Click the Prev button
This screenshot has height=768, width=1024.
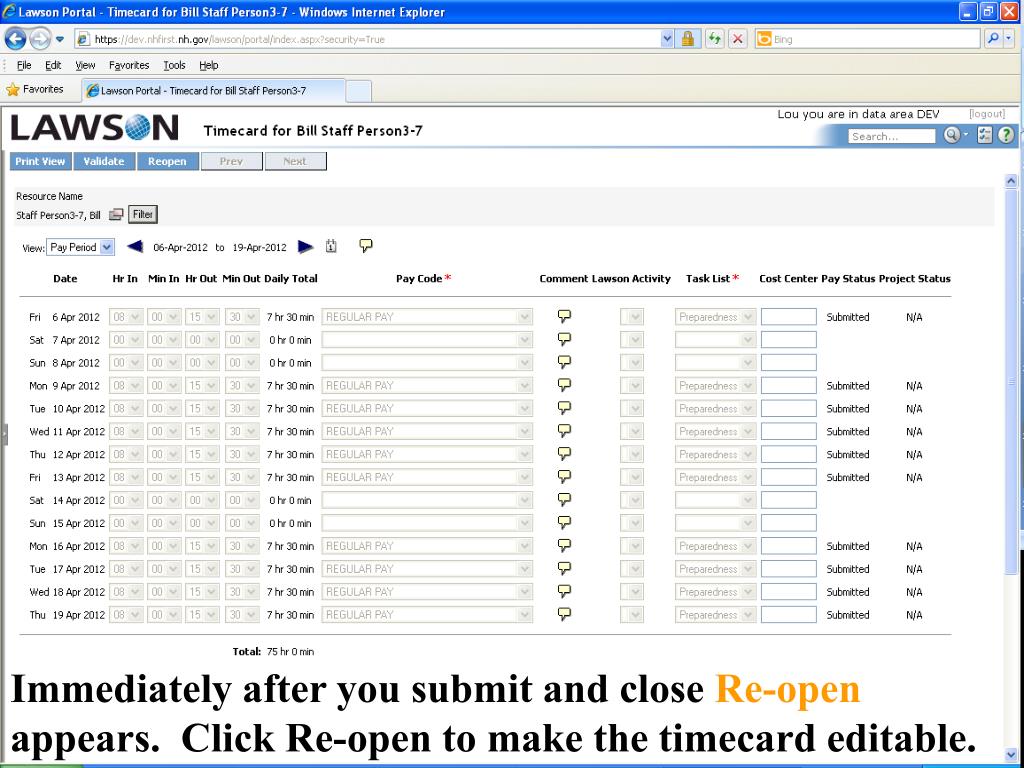pos(231,161)
